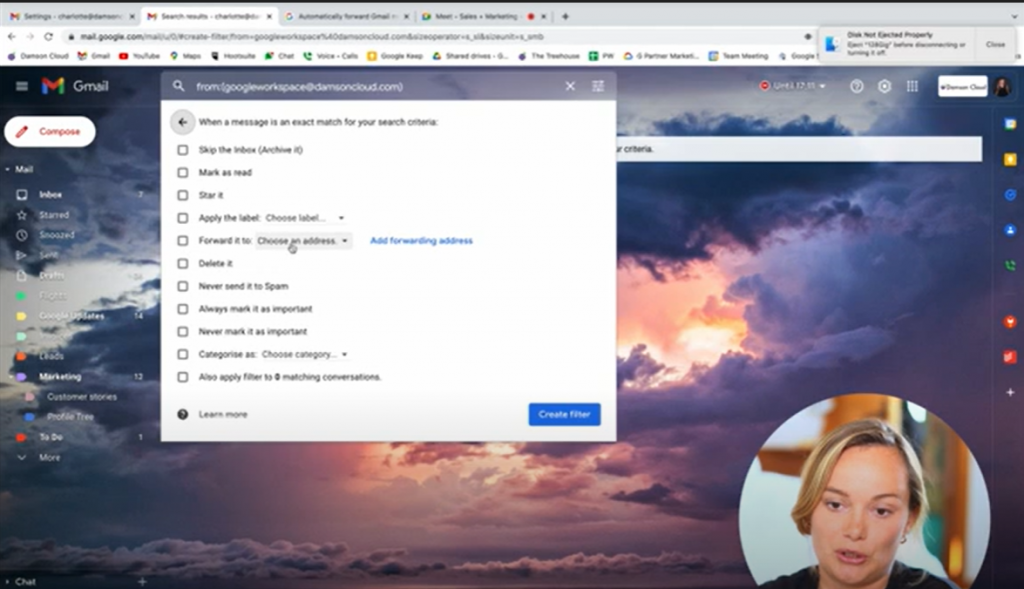Viewport: 1024px width, 589px height.
Task: Click Compose button
Action: click(50, 131)
